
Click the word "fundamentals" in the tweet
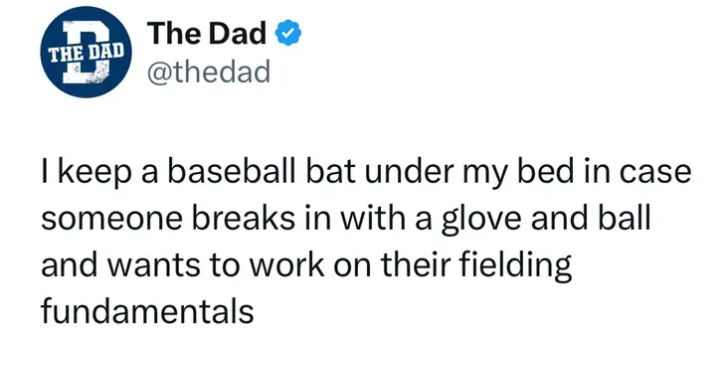(x=147, y=310)
